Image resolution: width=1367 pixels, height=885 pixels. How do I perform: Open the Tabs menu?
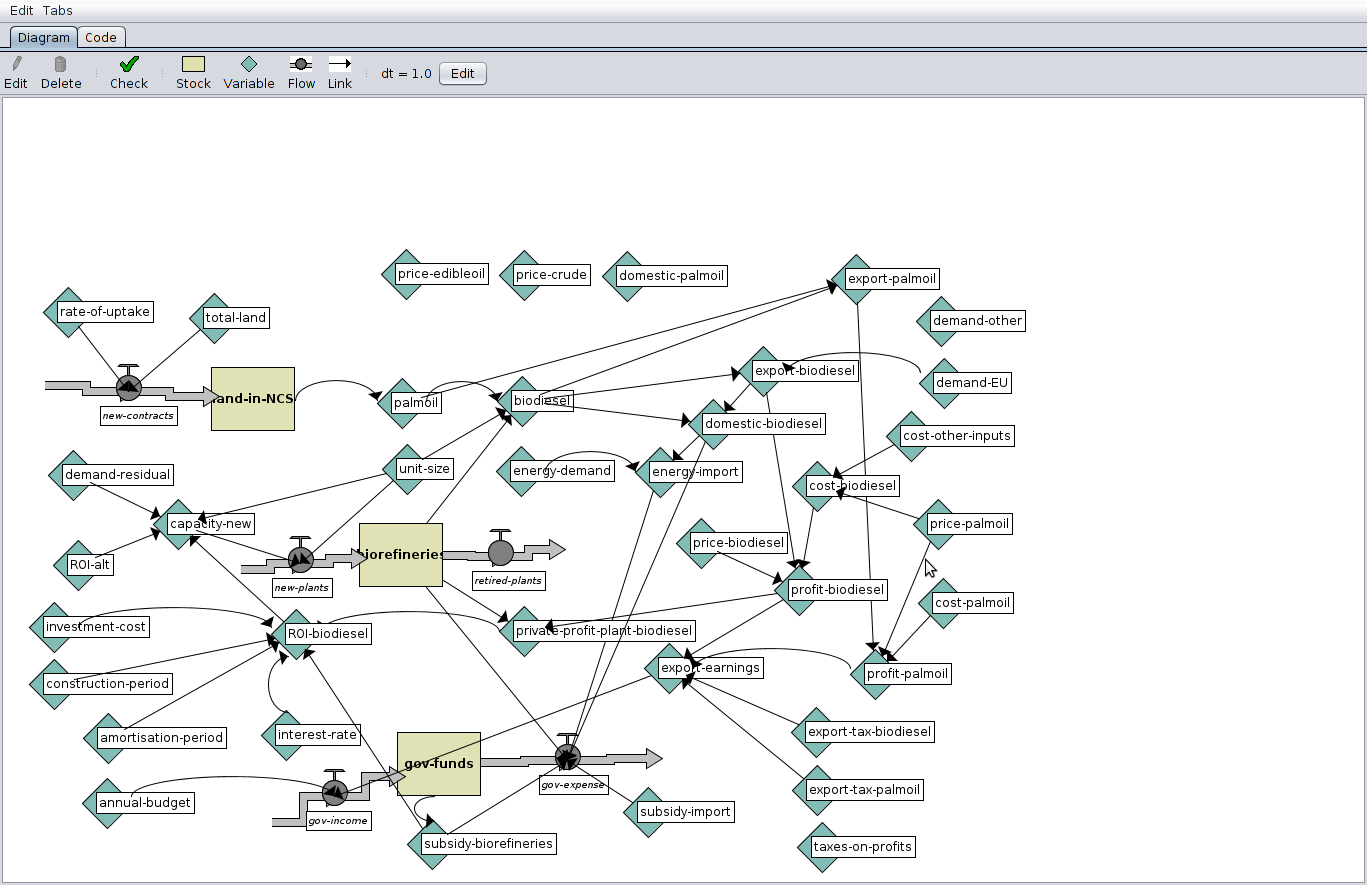[55, 10]
